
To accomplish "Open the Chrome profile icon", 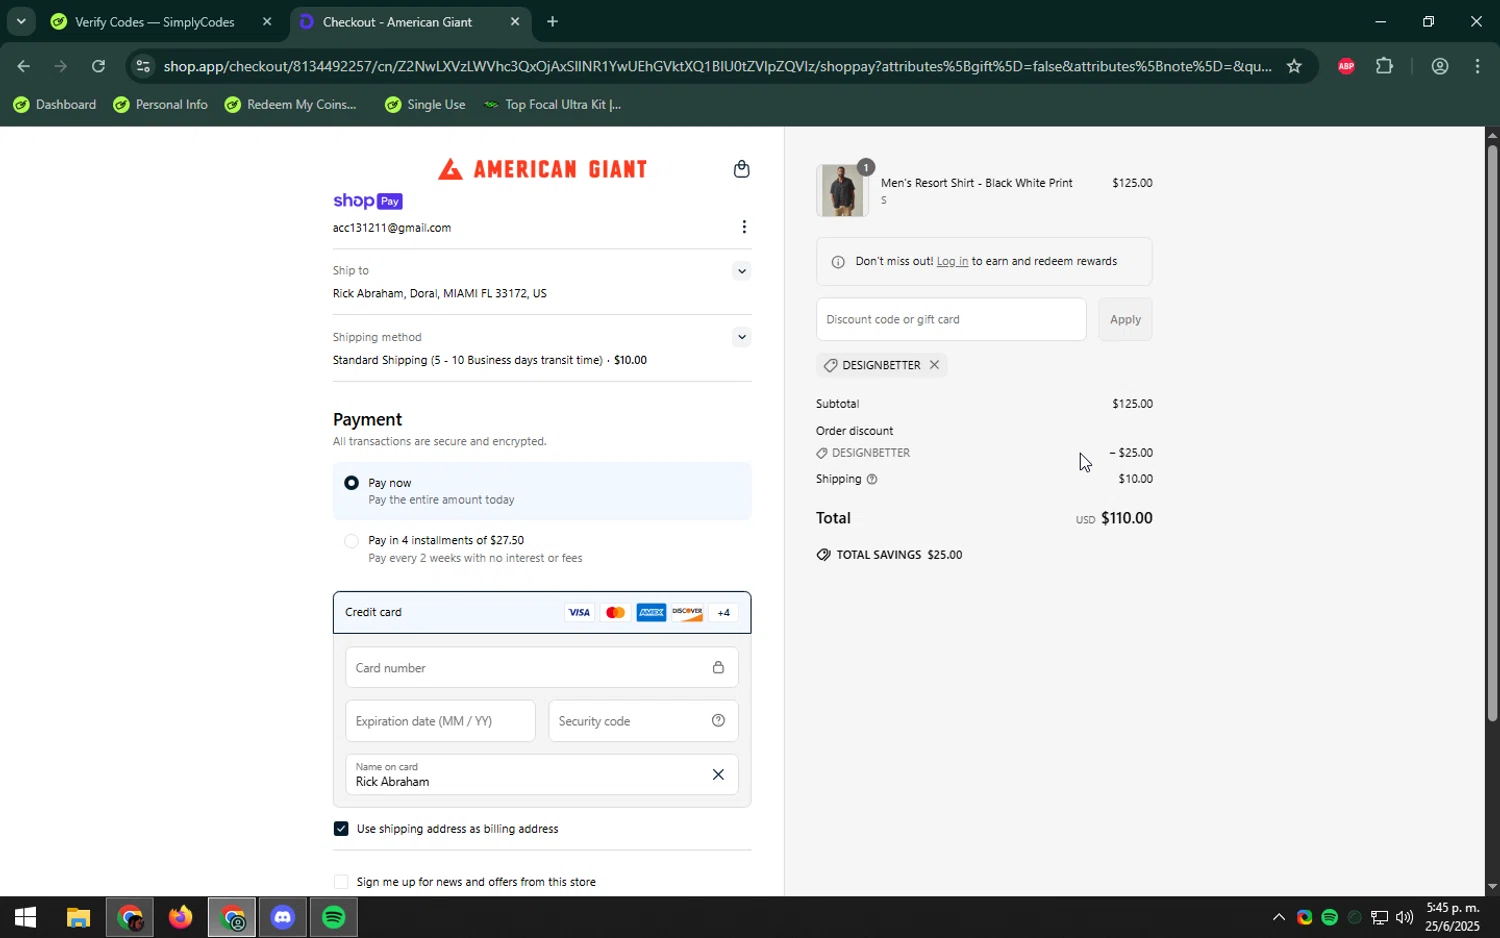I will point(1440,66).
